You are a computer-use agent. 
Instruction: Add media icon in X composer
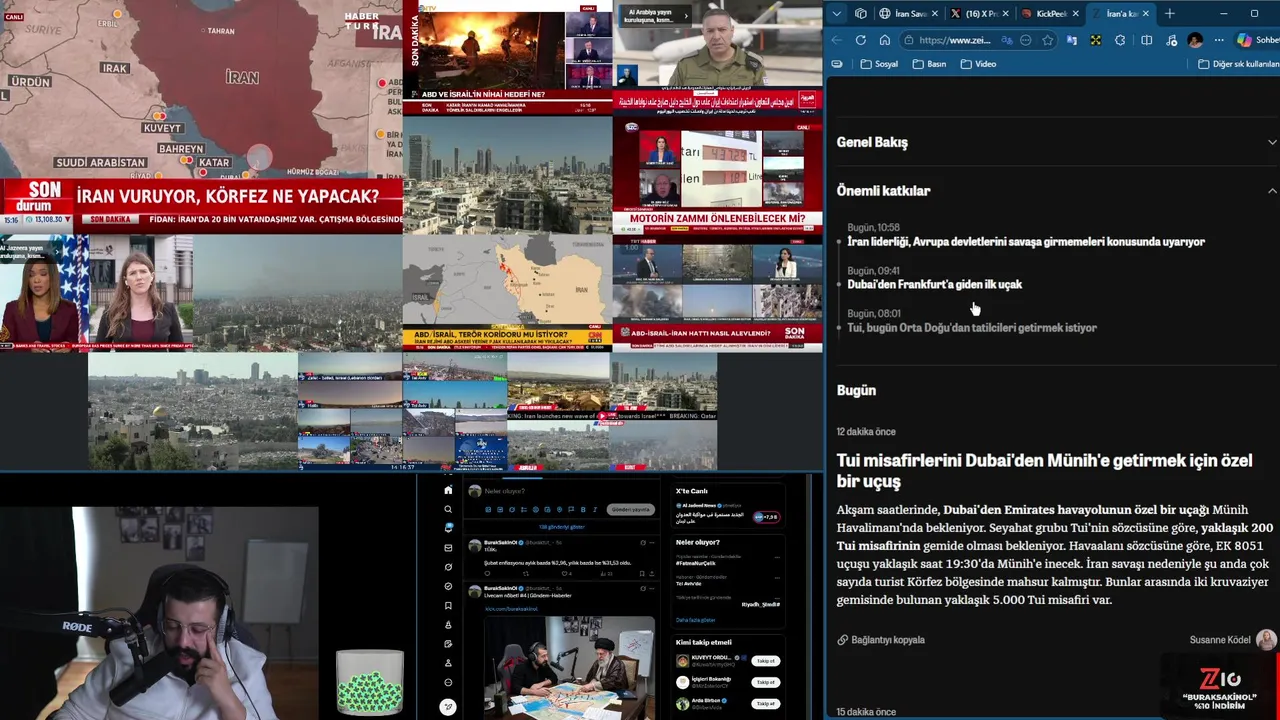click(488, 510)
